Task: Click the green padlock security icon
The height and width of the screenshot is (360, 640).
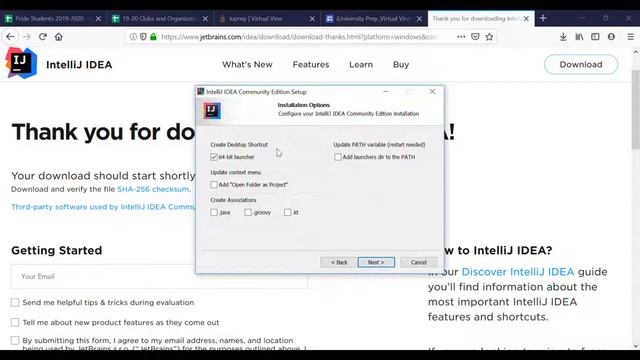Action: tap(153, 37)
